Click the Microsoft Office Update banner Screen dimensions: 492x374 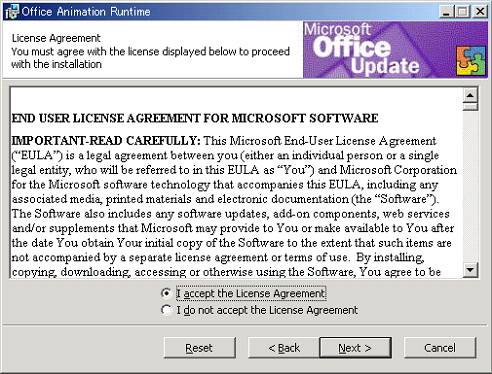tap(395, 50)
